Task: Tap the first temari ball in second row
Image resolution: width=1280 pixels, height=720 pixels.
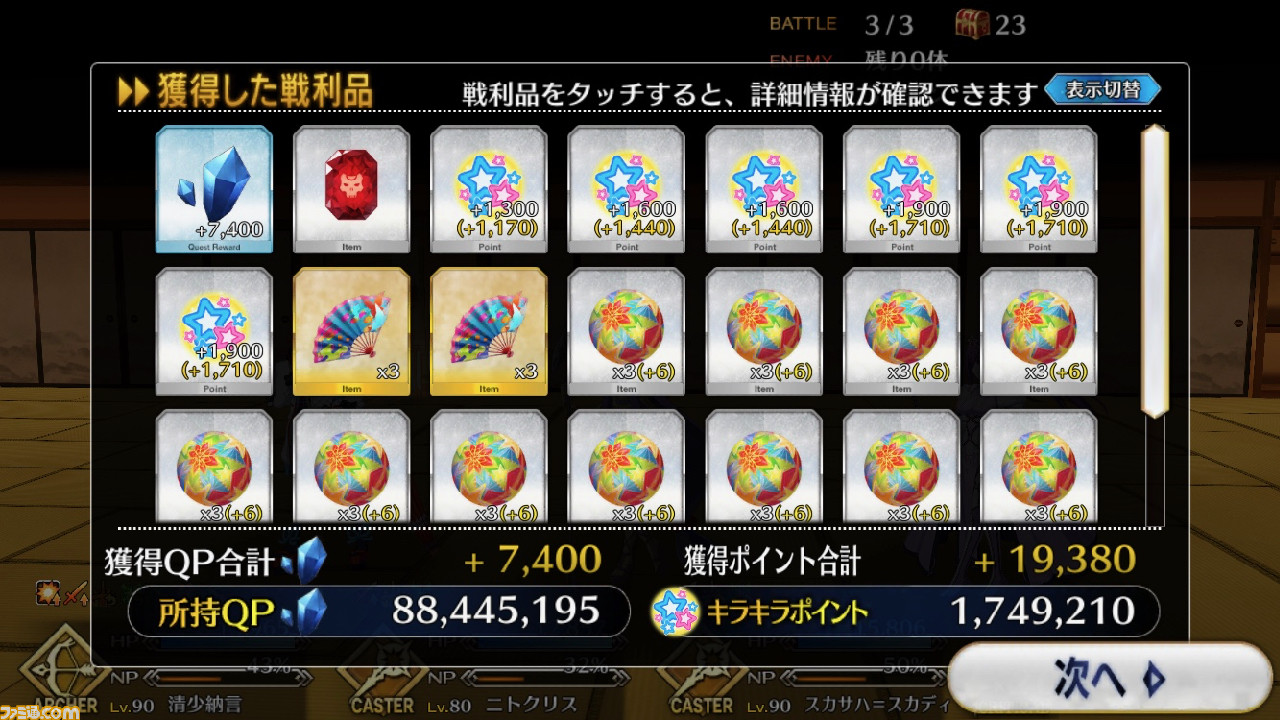Action: 626,332
